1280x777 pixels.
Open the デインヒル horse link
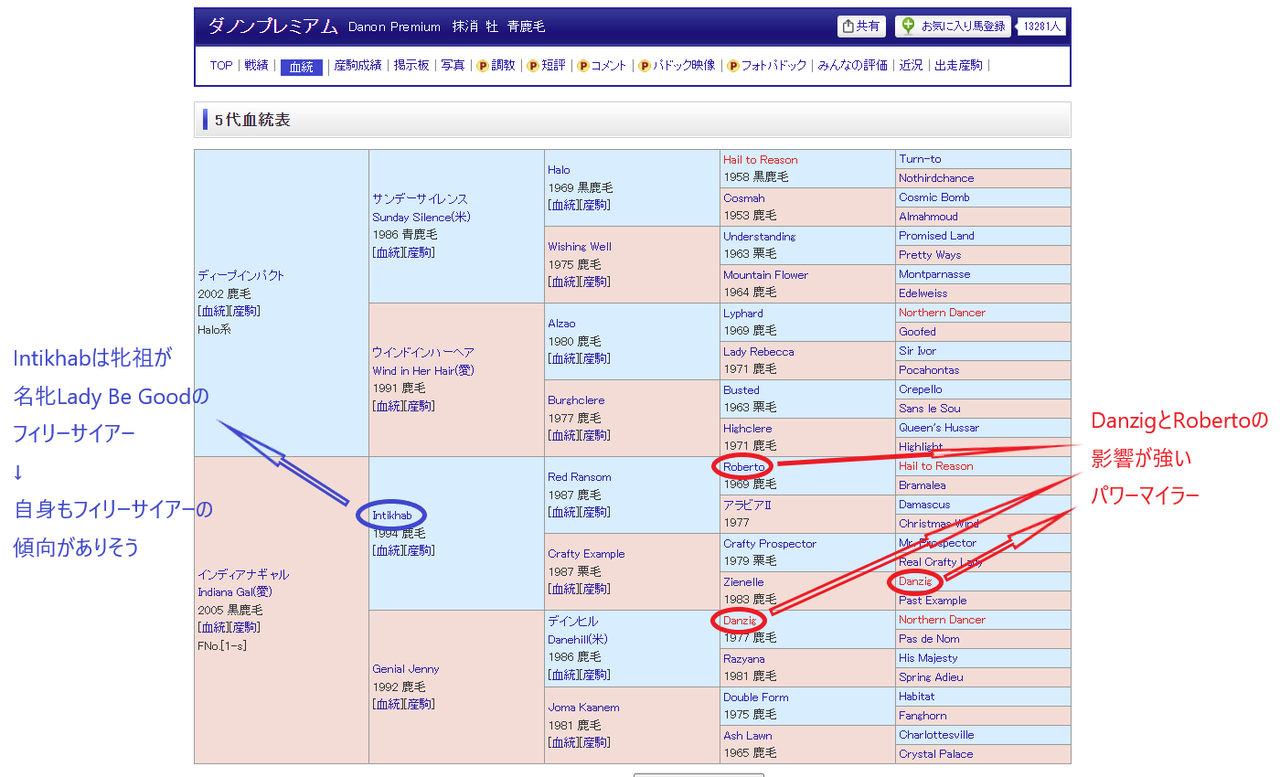(x=573, y=622)
